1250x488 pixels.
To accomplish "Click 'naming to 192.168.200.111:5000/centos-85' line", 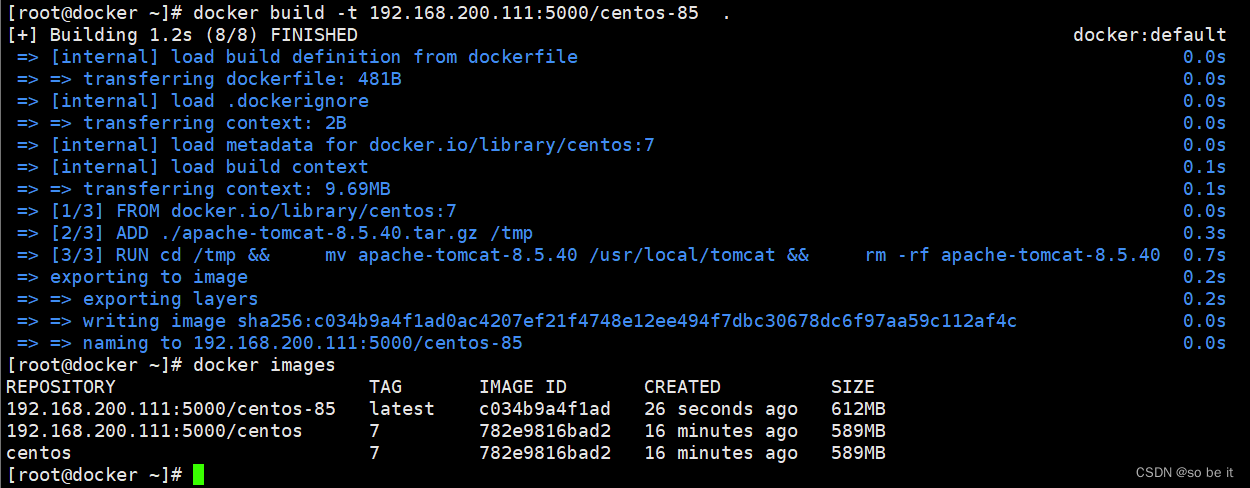I will coord(270,343).
